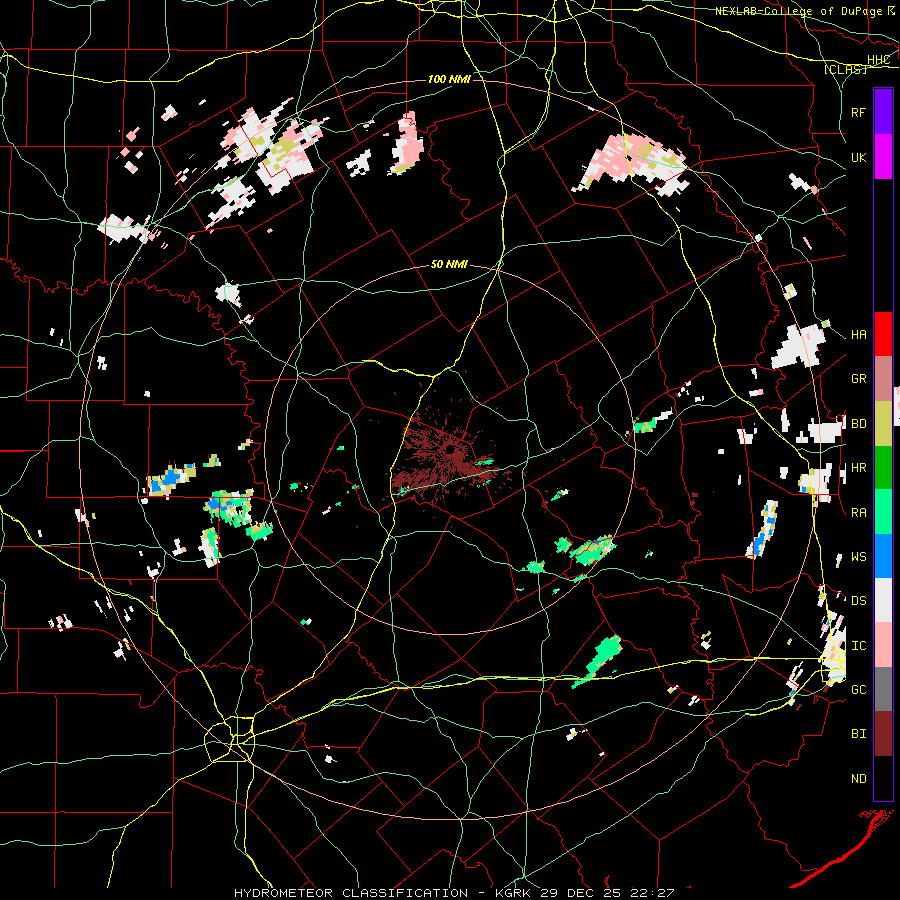Click the RA legend label
The height and width of the screenshot is (900, 900).
click(x=858, y=512)
